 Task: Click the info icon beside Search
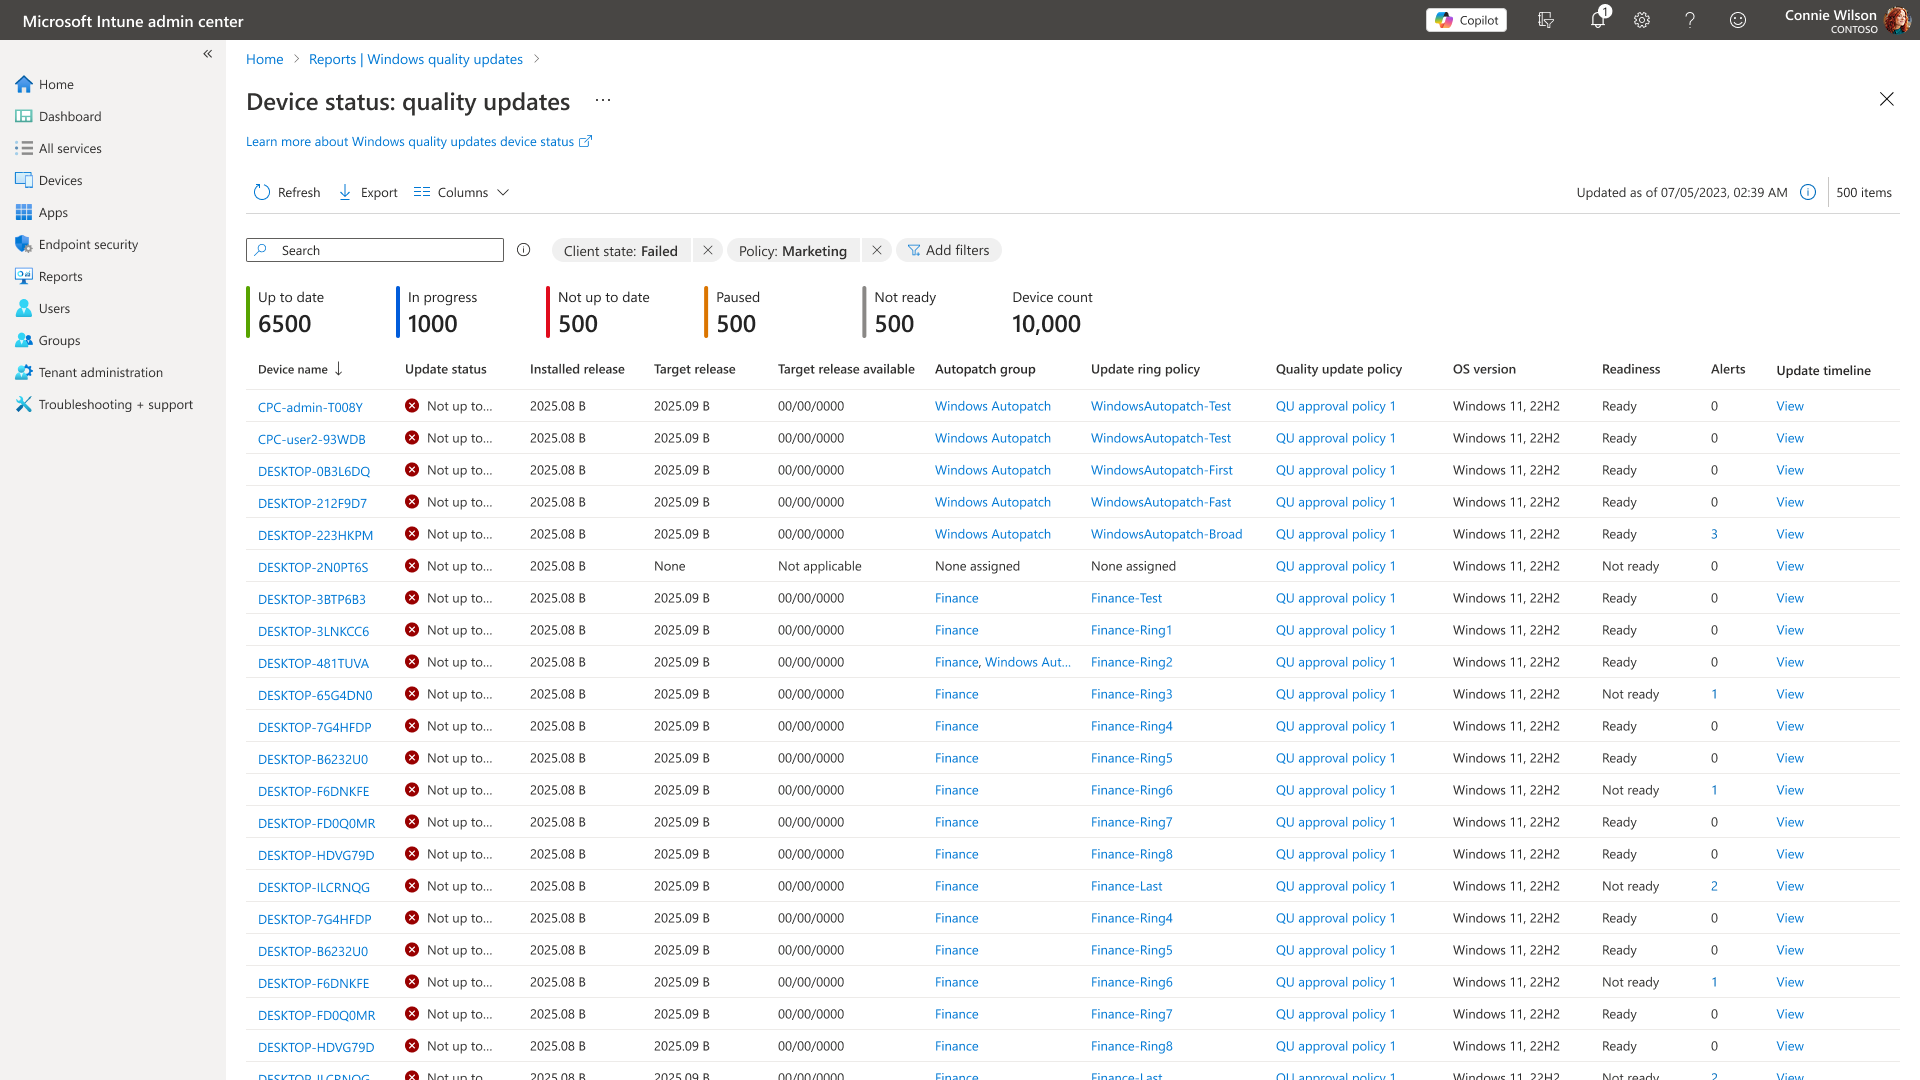pos(524,250)
